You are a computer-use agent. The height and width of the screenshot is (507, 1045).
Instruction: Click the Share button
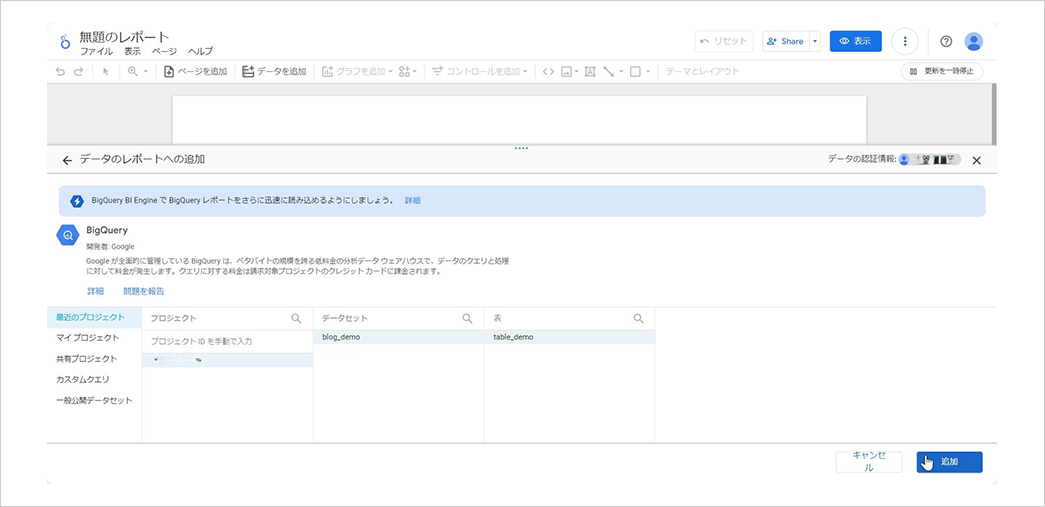coord(786,41)
